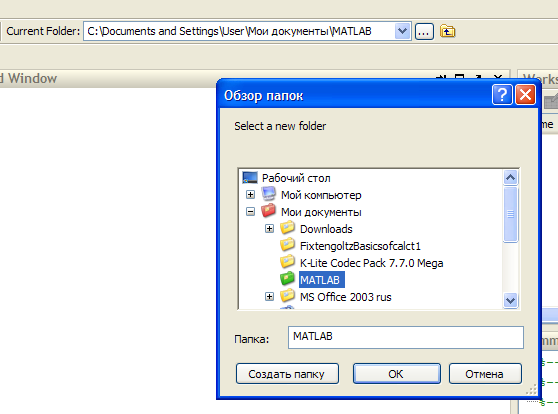Select MS Office 2003 rus folder
Image resolution: width=558 pixels, height=414 pixels.
(x=346, y=297)
